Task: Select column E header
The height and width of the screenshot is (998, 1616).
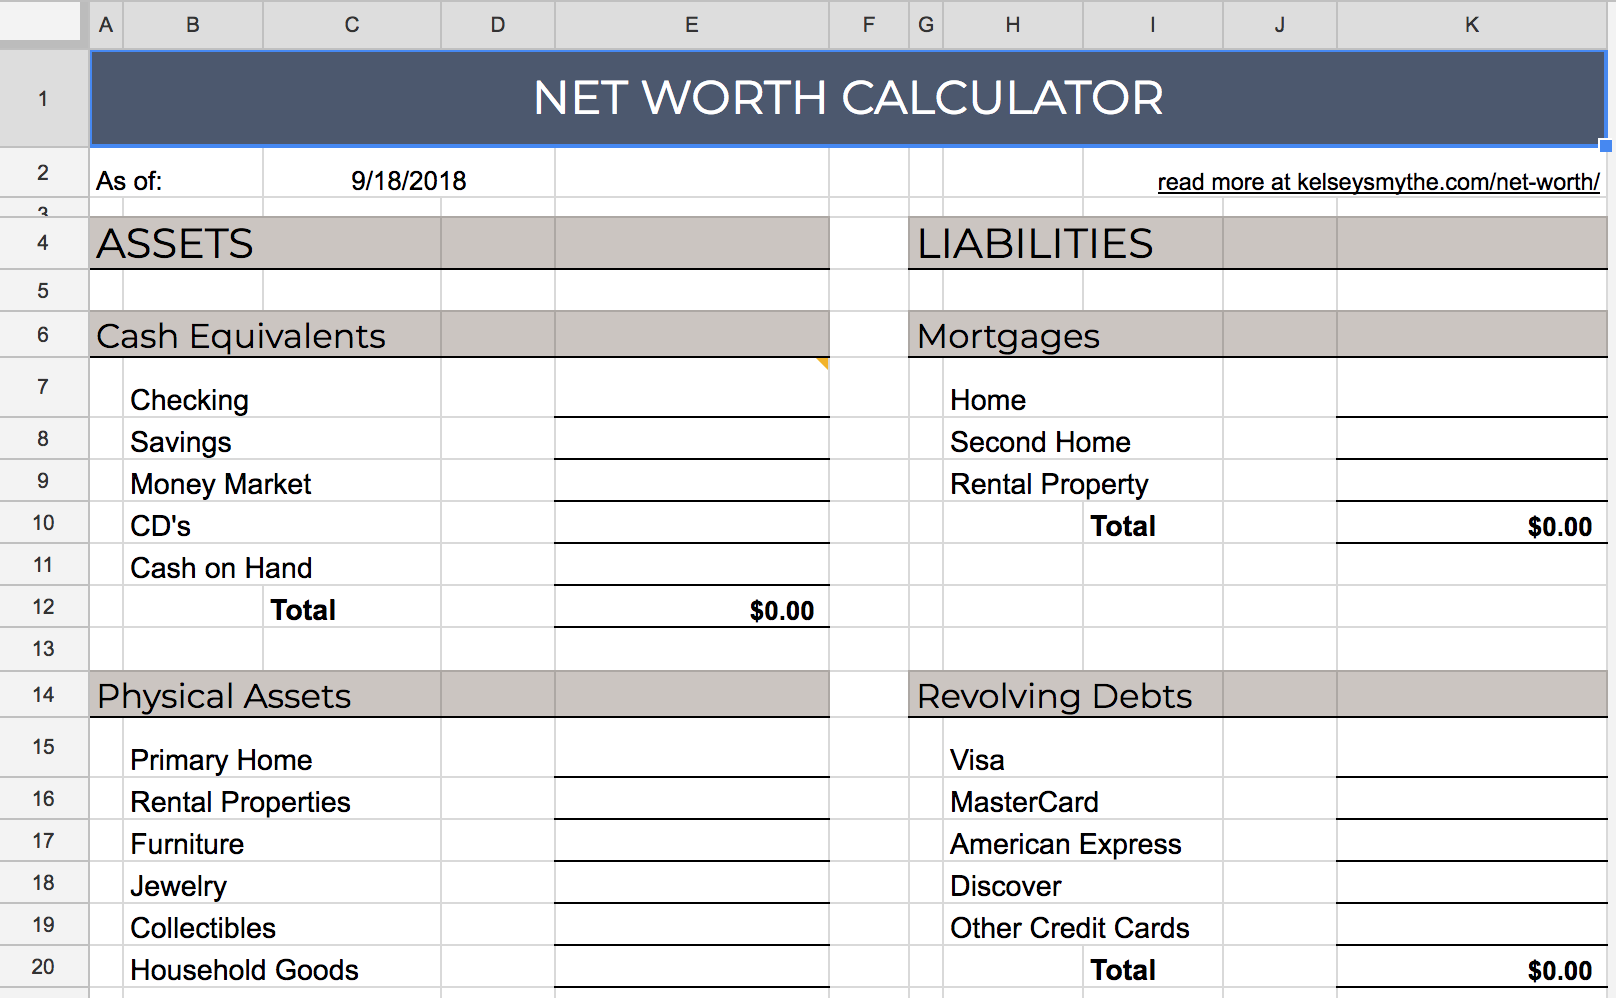Action: (691, 25)
